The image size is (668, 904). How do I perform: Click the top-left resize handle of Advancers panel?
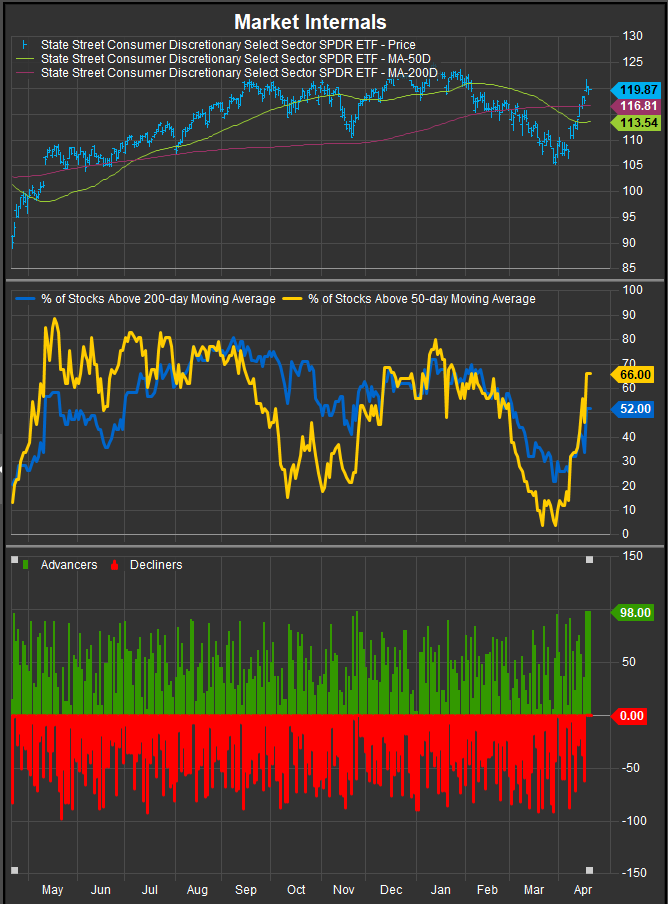(14, 559)
